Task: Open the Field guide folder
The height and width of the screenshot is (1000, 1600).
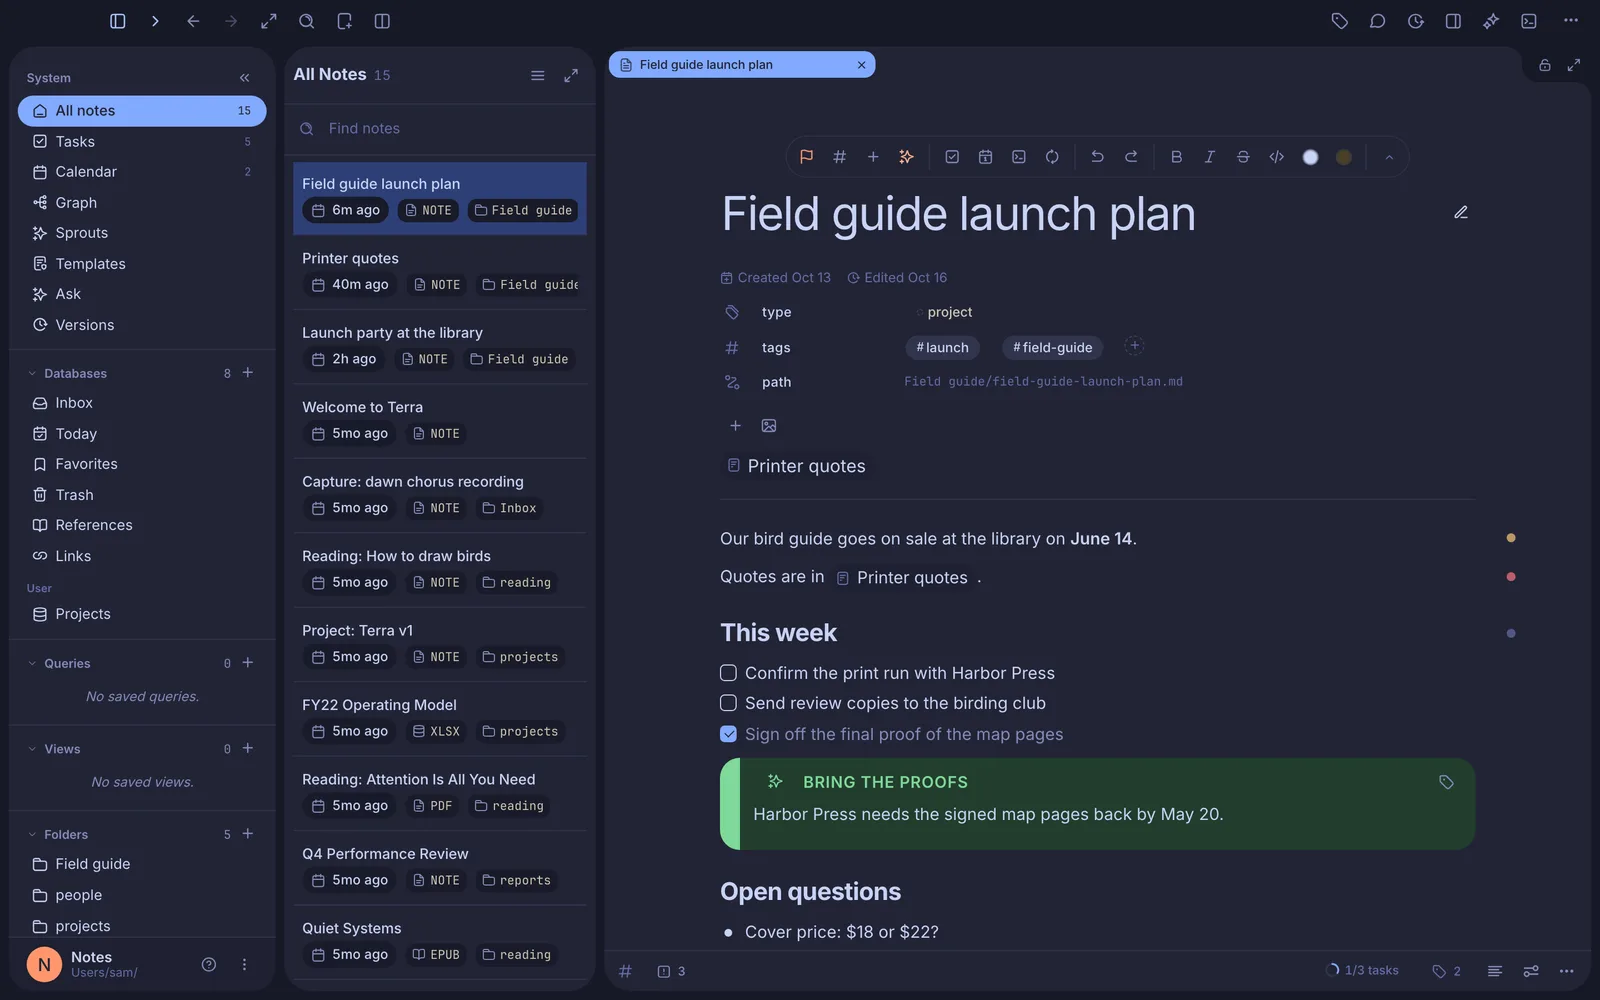Action: [x=142, y=864]
